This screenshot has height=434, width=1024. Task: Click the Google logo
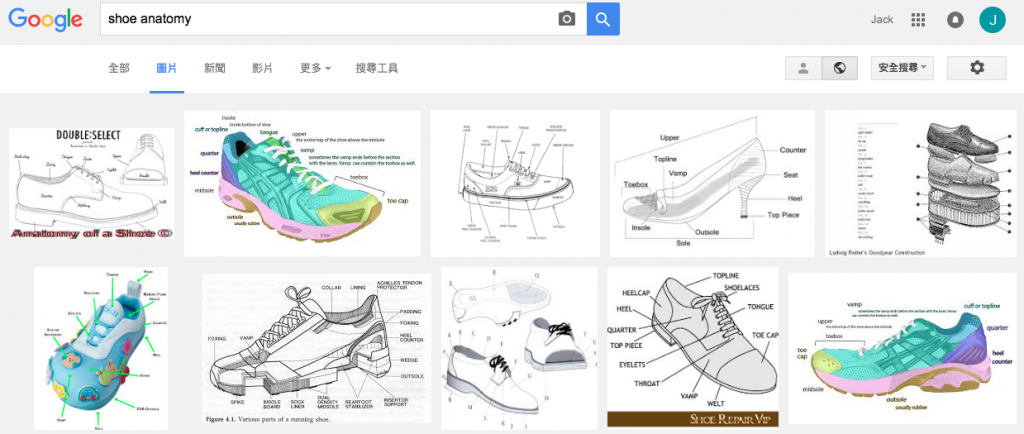tap(44, 21)
